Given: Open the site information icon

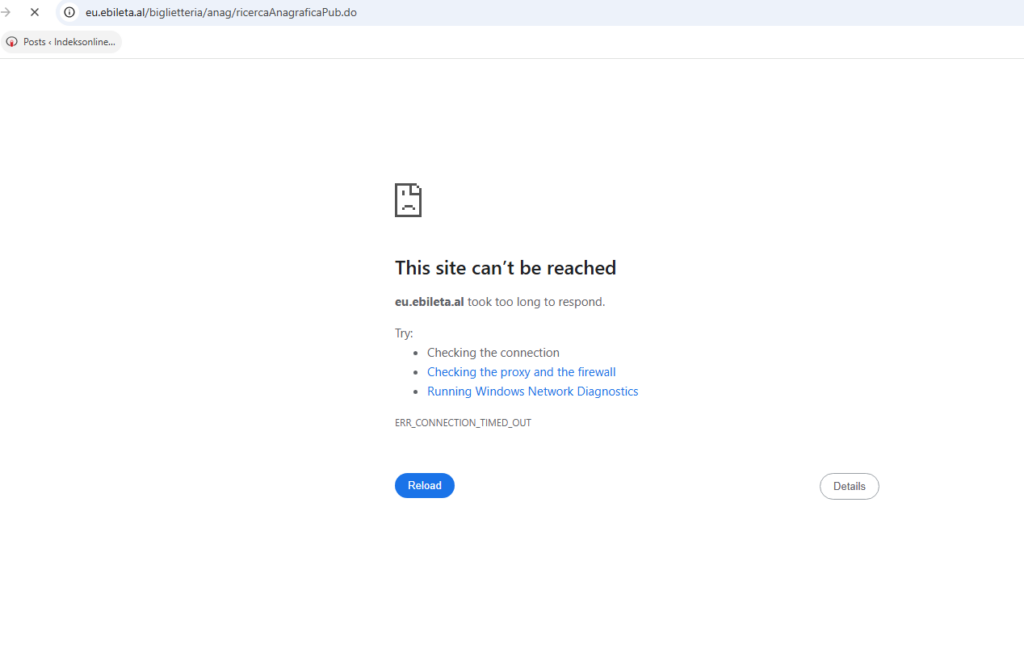Looking at the screenshot, I should pyautogui.click(x=69, y=13).
